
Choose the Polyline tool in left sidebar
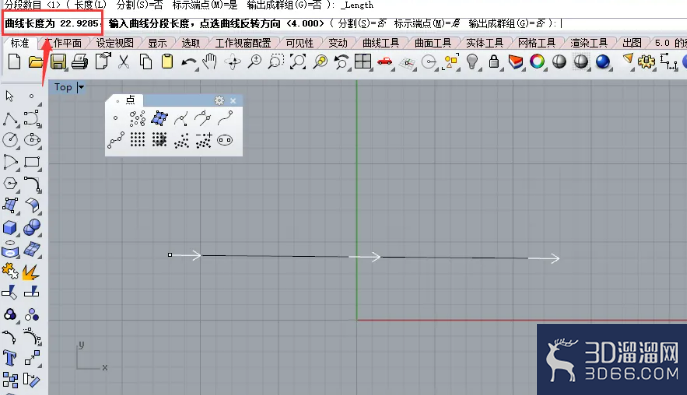[10, 119]
